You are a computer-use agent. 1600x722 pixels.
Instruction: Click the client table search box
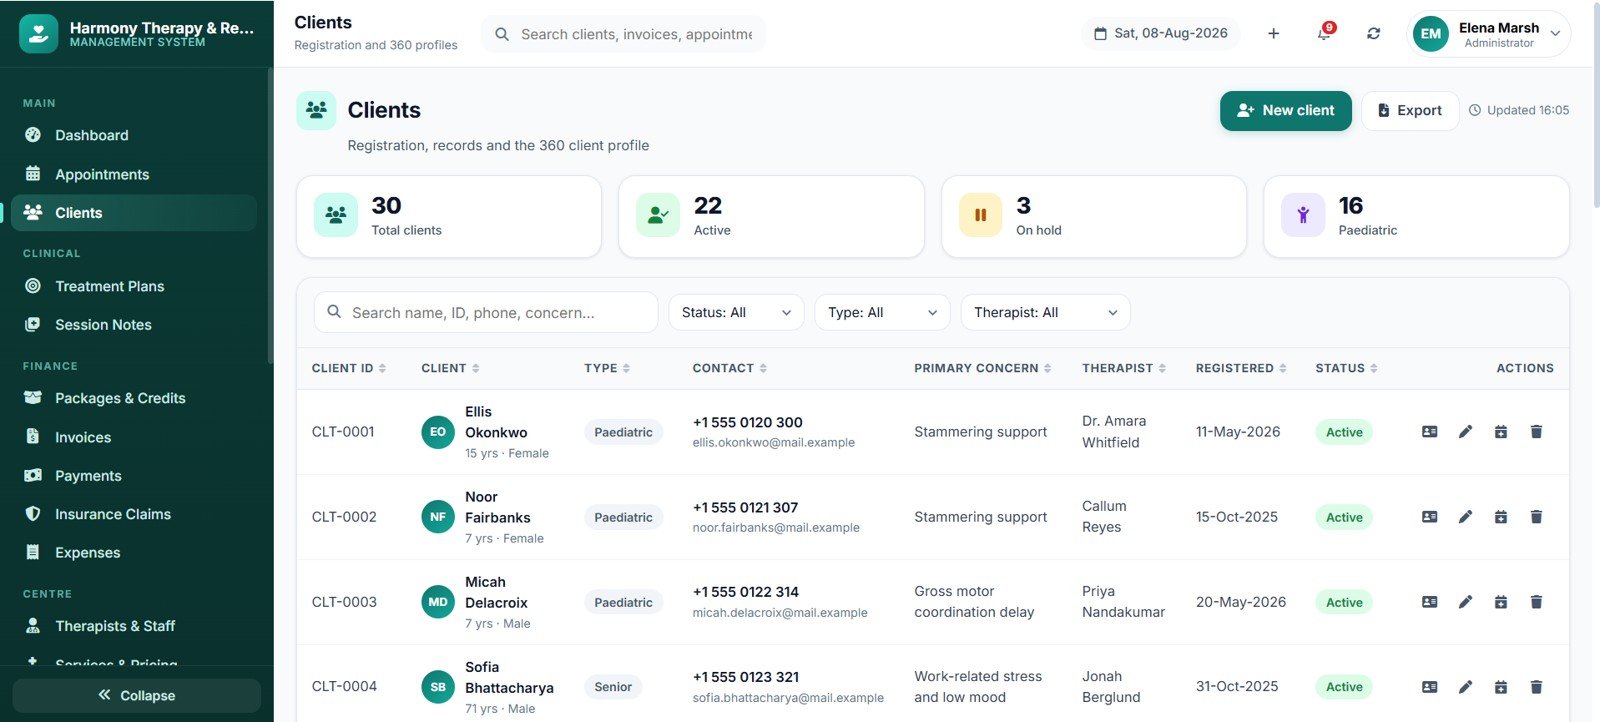click(x=486, y=312)
